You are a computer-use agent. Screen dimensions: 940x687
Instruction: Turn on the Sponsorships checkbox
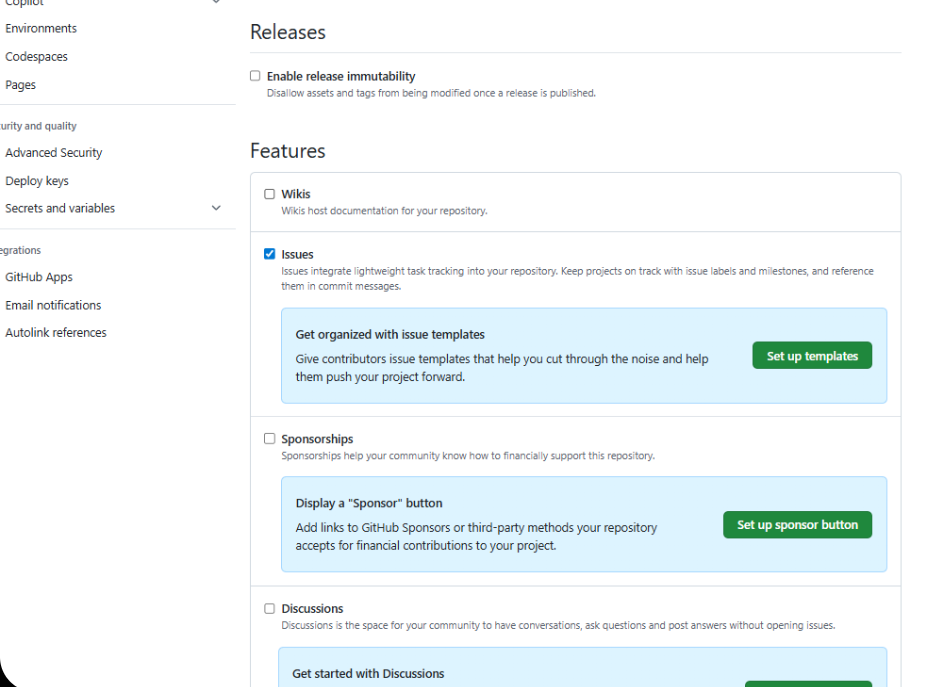click(x=270, y=438)
